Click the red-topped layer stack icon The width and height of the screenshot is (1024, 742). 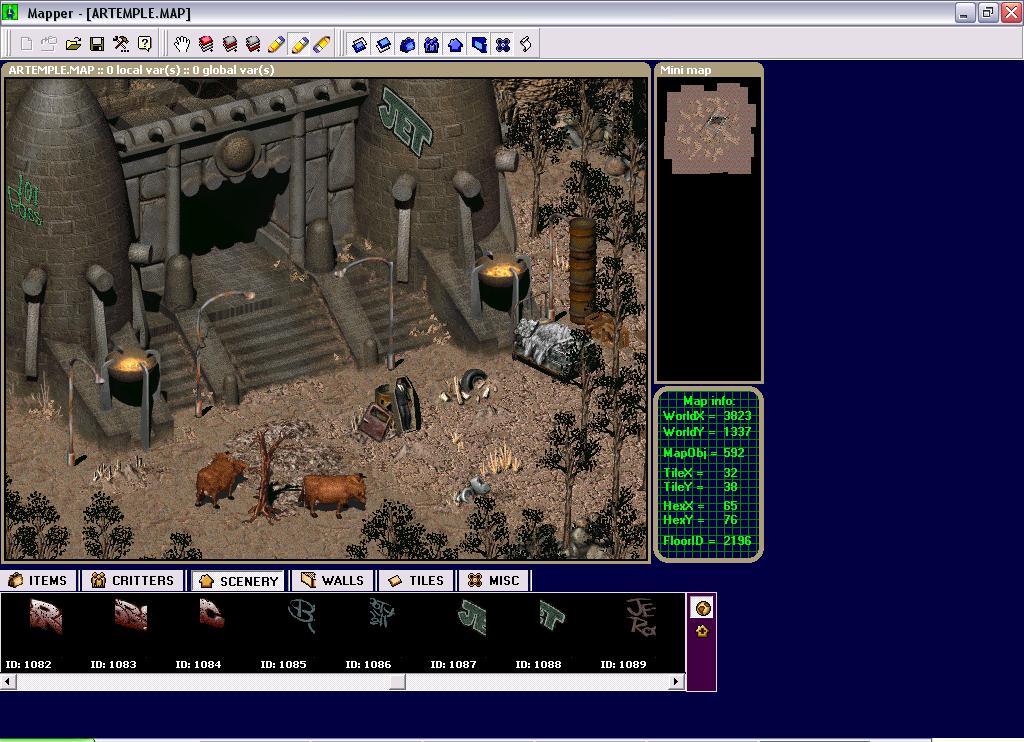(206, 44)
